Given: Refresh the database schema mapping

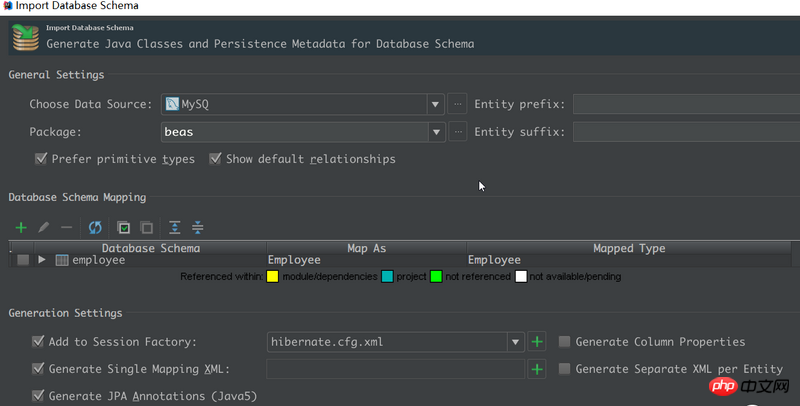Looking at the screenshot, I should (95, 228).
